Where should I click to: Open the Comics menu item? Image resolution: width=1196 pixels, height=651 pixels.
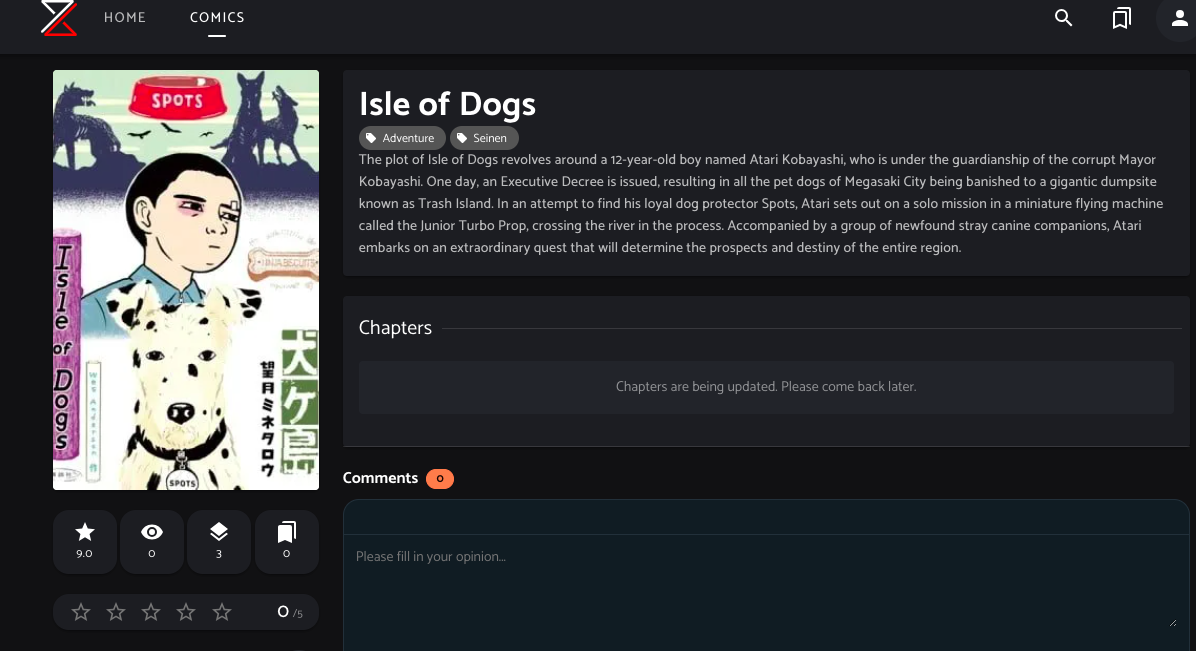coord(217,18)
